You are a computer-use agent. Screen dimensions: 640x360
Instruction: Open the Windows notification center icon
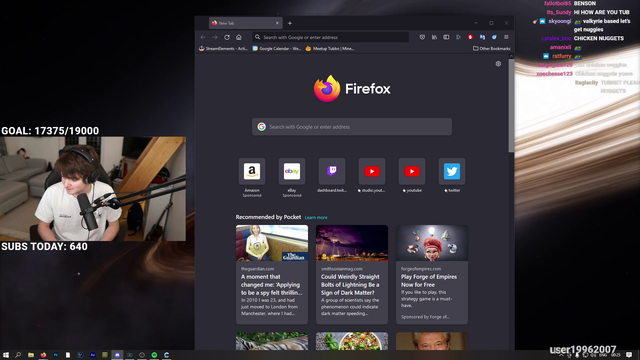point(629,355)
